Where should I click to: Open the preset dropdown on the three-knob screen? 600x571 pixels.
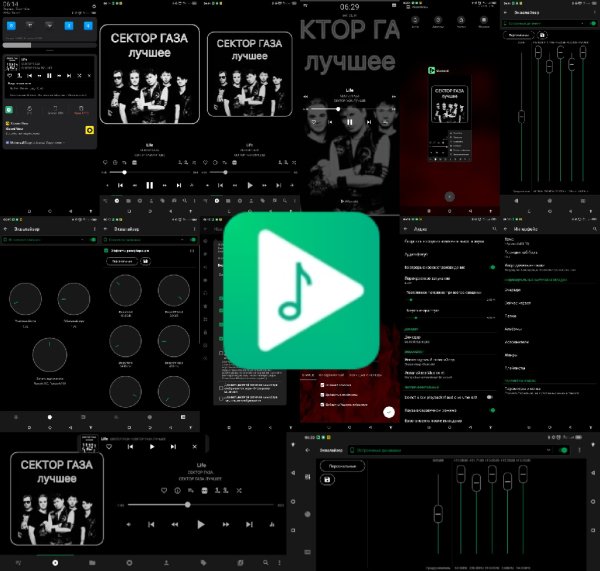pyautogui.click(x=82, y=240)
